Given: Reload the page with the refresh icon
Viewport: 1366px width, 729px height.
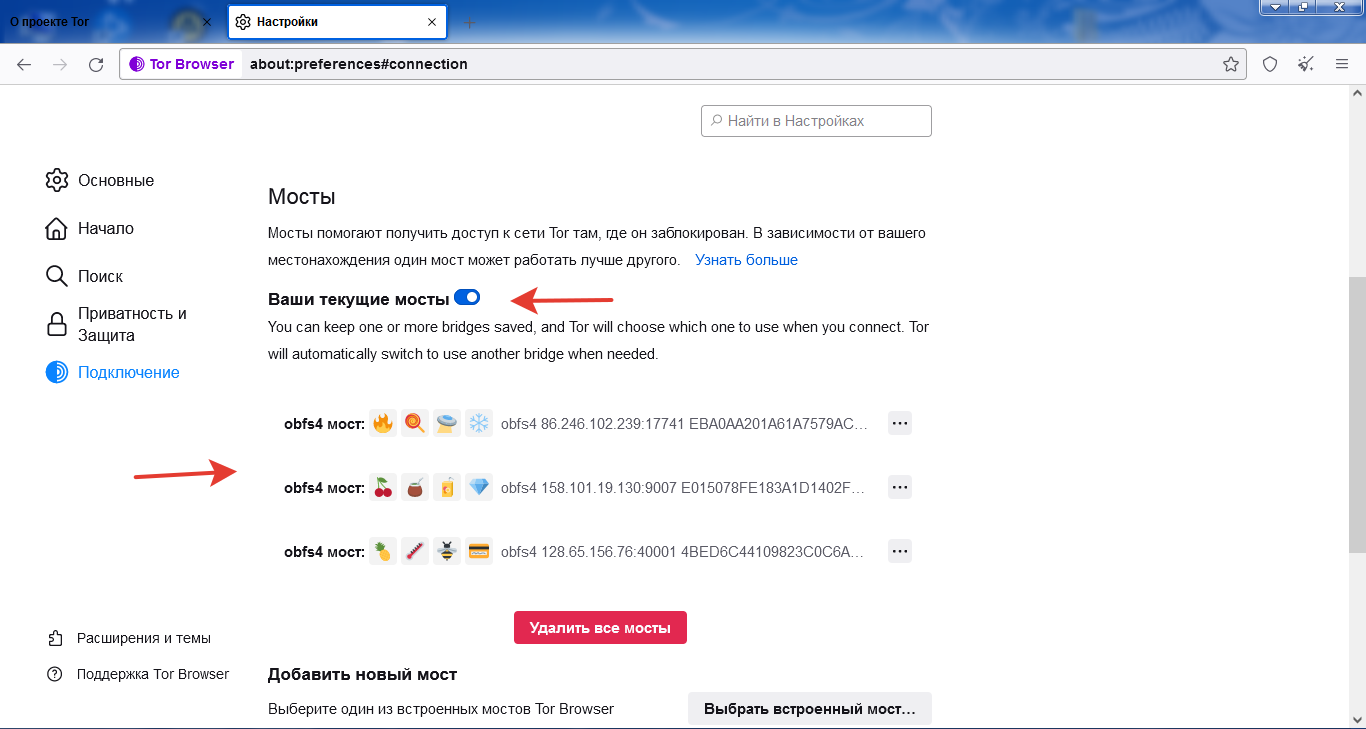Looking at the screenshot, I should tap(96, 64).
